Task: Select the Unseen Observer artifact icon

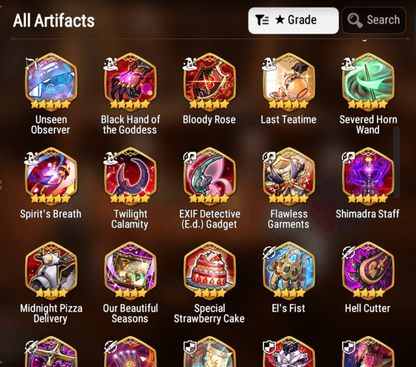Action: (51, 82)
